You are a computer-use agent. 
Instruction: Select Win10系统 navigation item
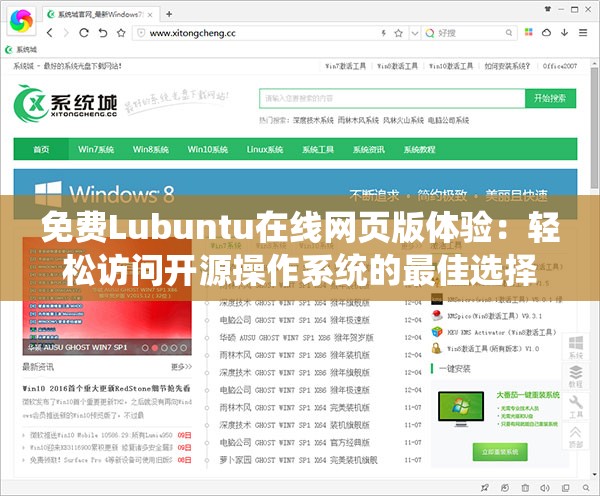coord(208,149)
